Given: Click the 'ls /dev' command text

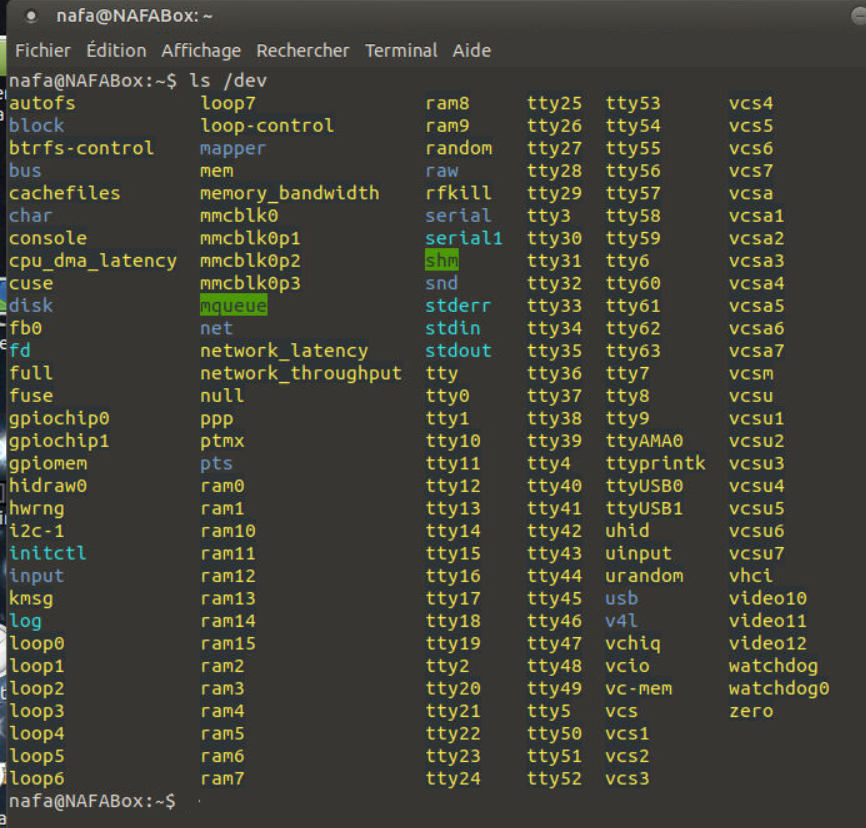Looking at the screenshot, I should pyautogui.click(x=228, y=81).
